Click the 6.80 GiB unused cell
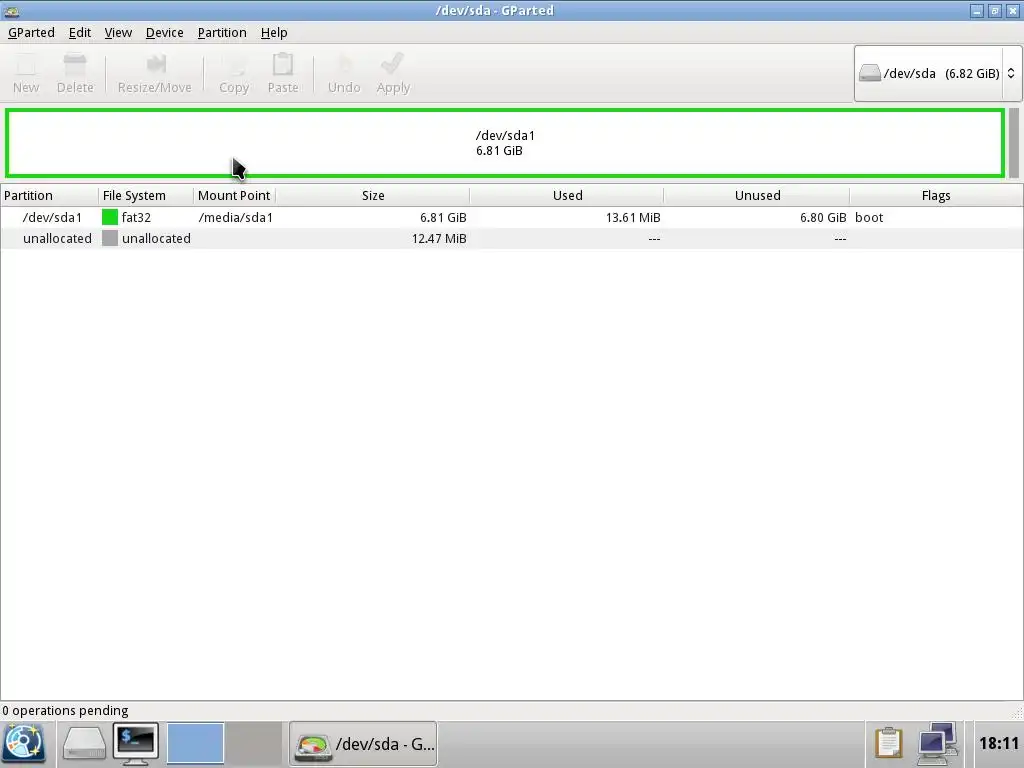Image resolution: width=1024 pixels, height=768 pixels. (x=823, y=217)
